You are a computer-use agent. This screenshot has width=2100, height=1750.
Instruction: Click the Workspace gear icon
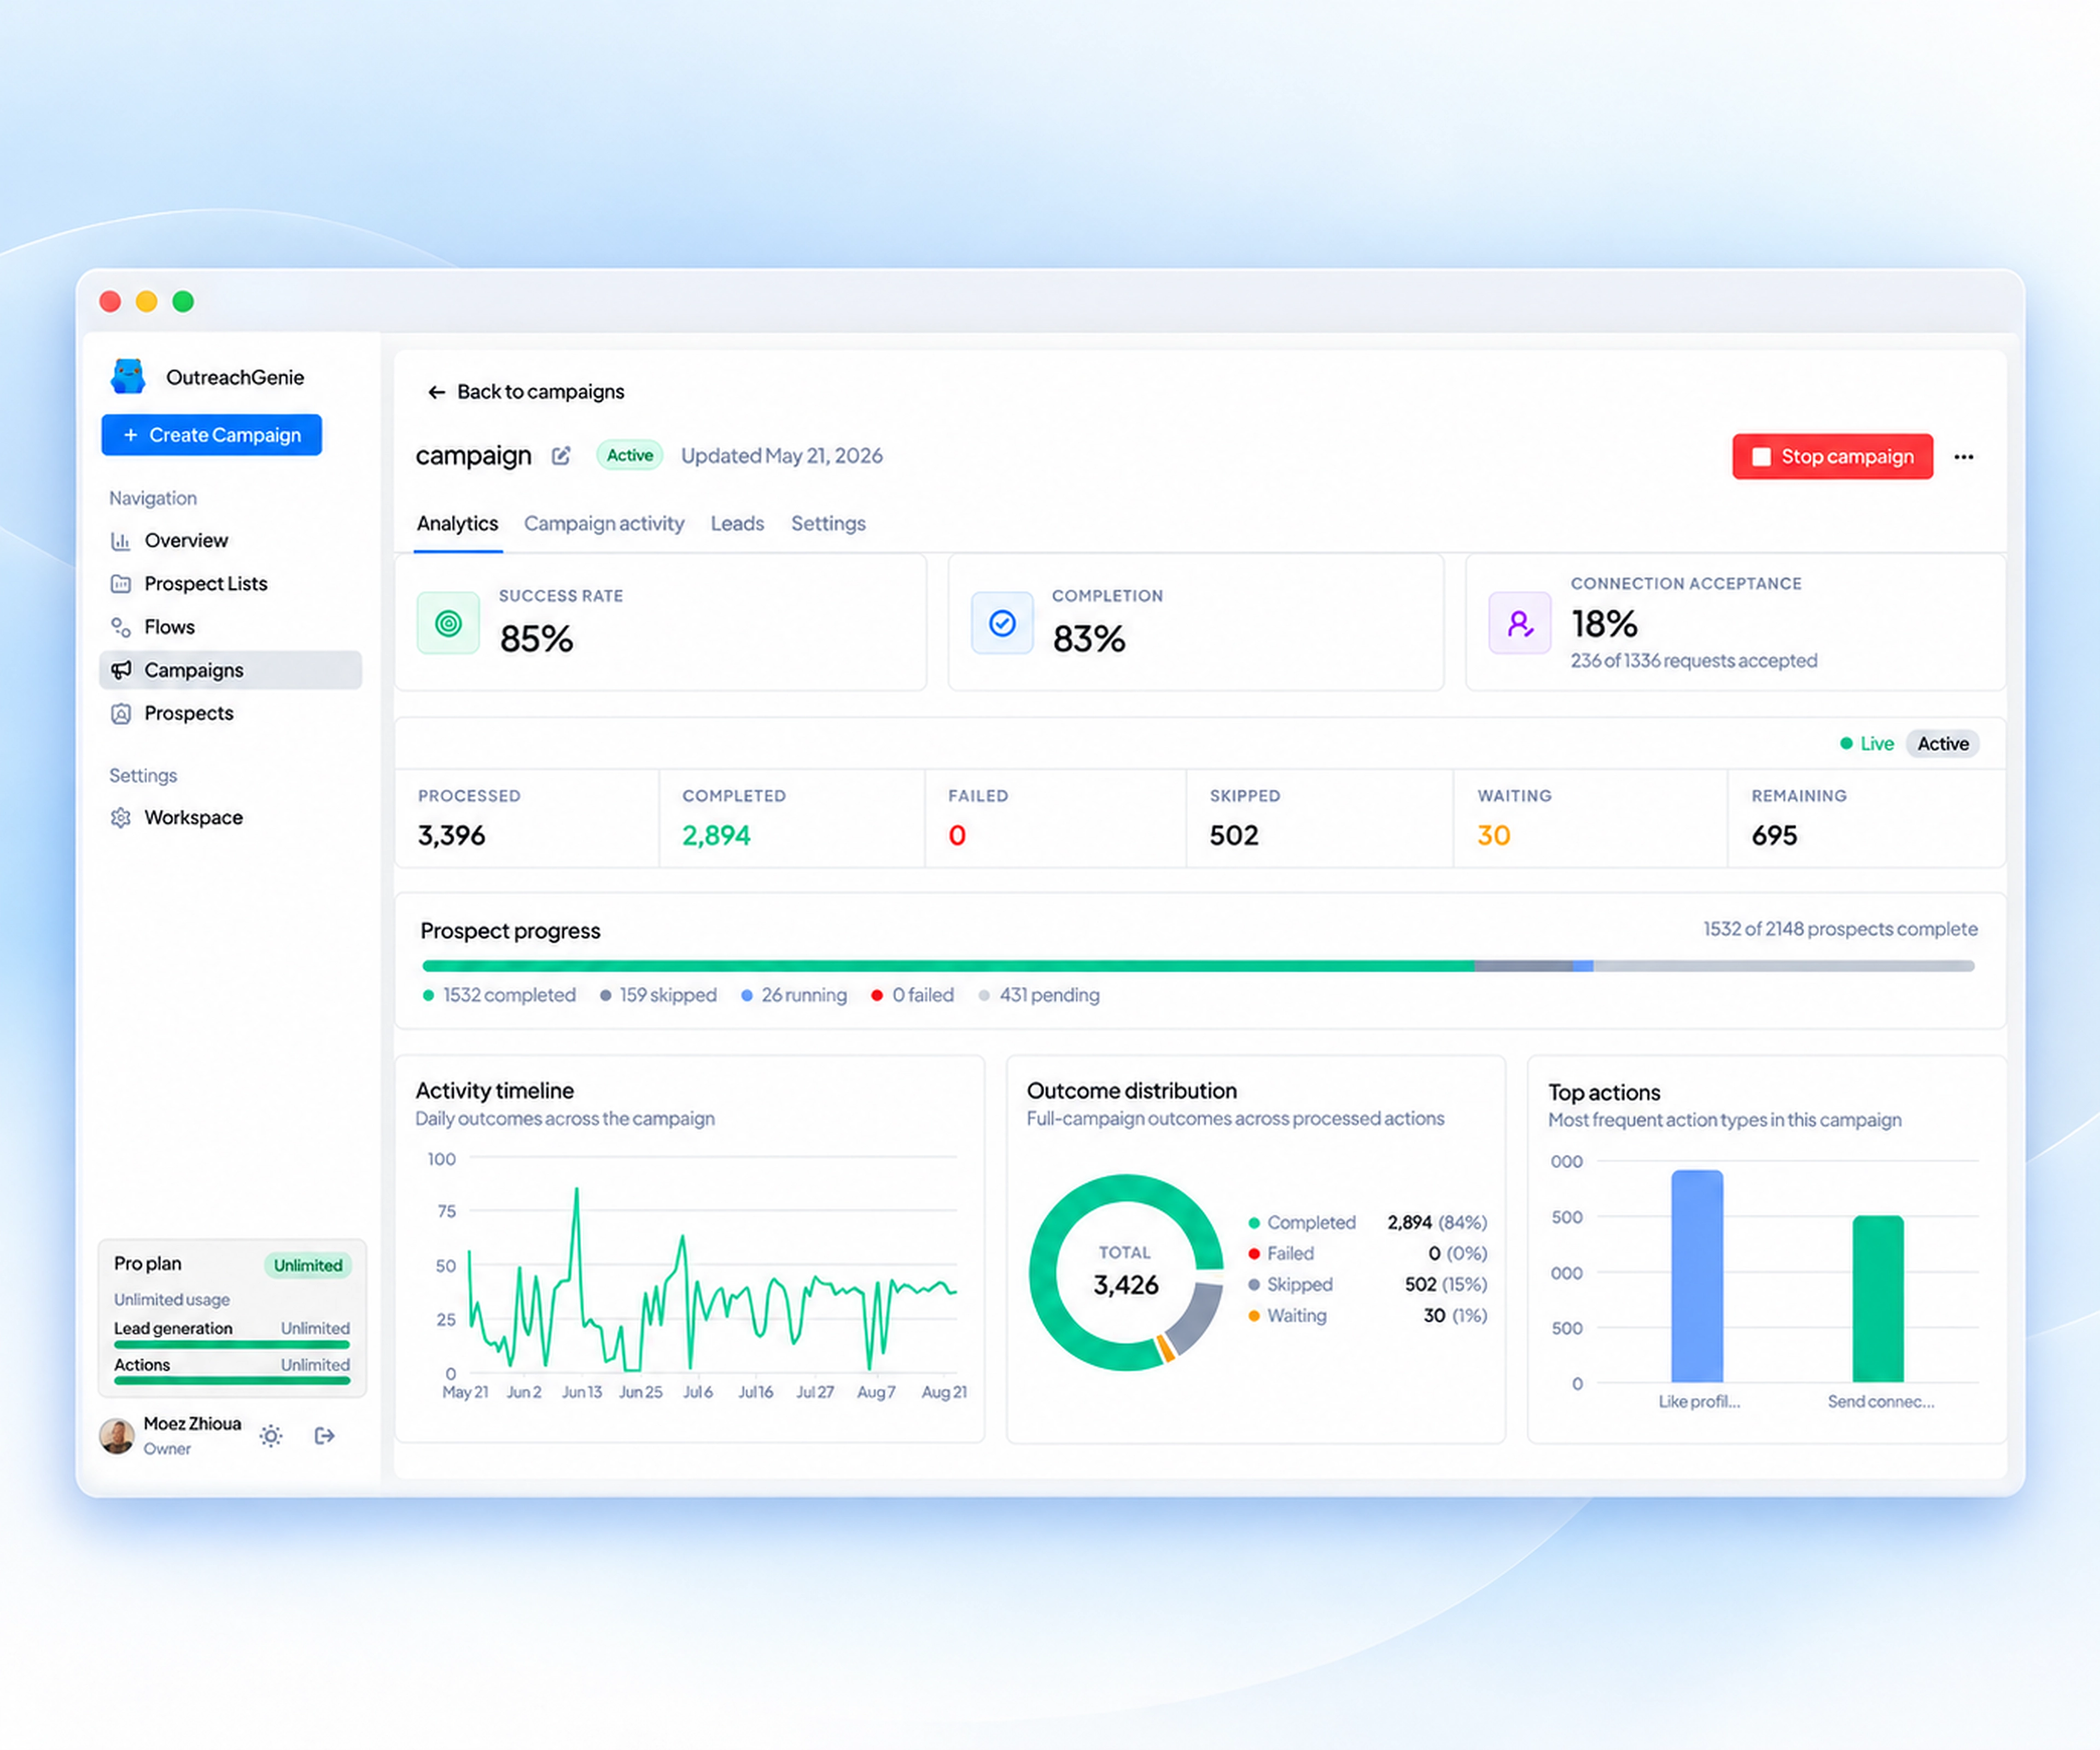click(121, 818)
